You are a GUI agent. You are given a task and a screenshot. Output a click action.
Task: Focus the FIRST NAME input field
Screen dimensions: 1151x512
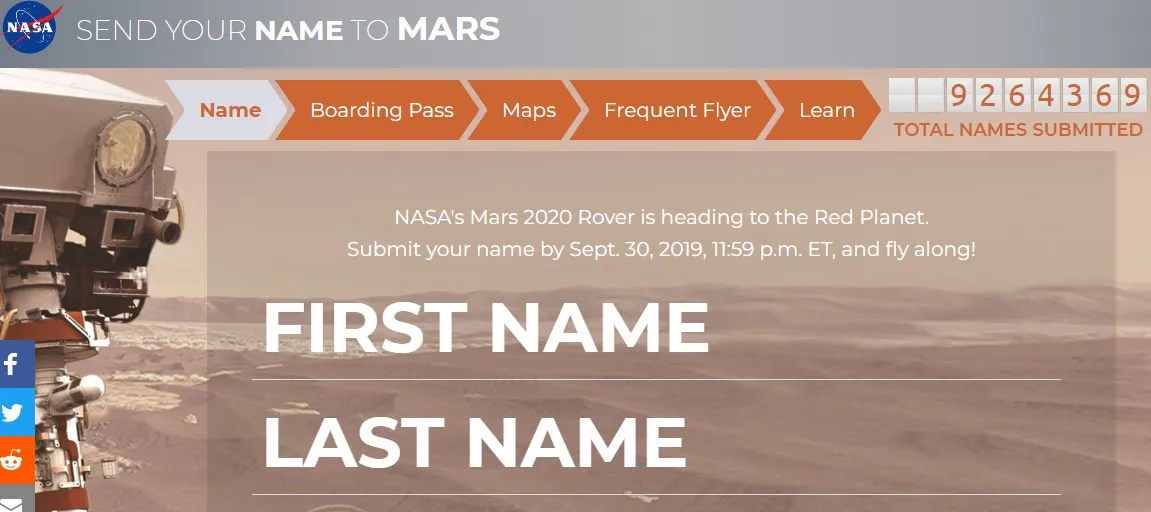656,329
